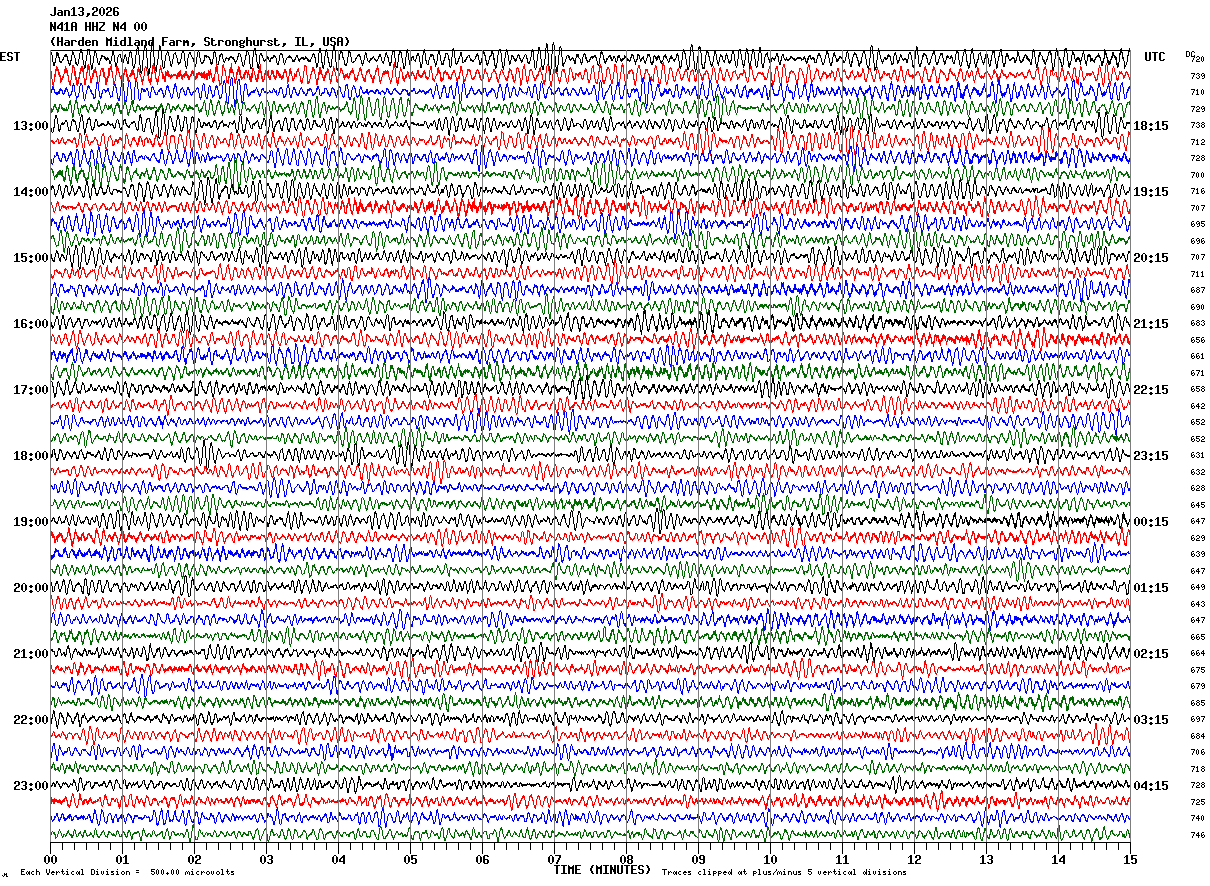Click the DC offset value "700"
Image resolution: width=1210 pixels, height=886 pixels.
click(1197, 175)
